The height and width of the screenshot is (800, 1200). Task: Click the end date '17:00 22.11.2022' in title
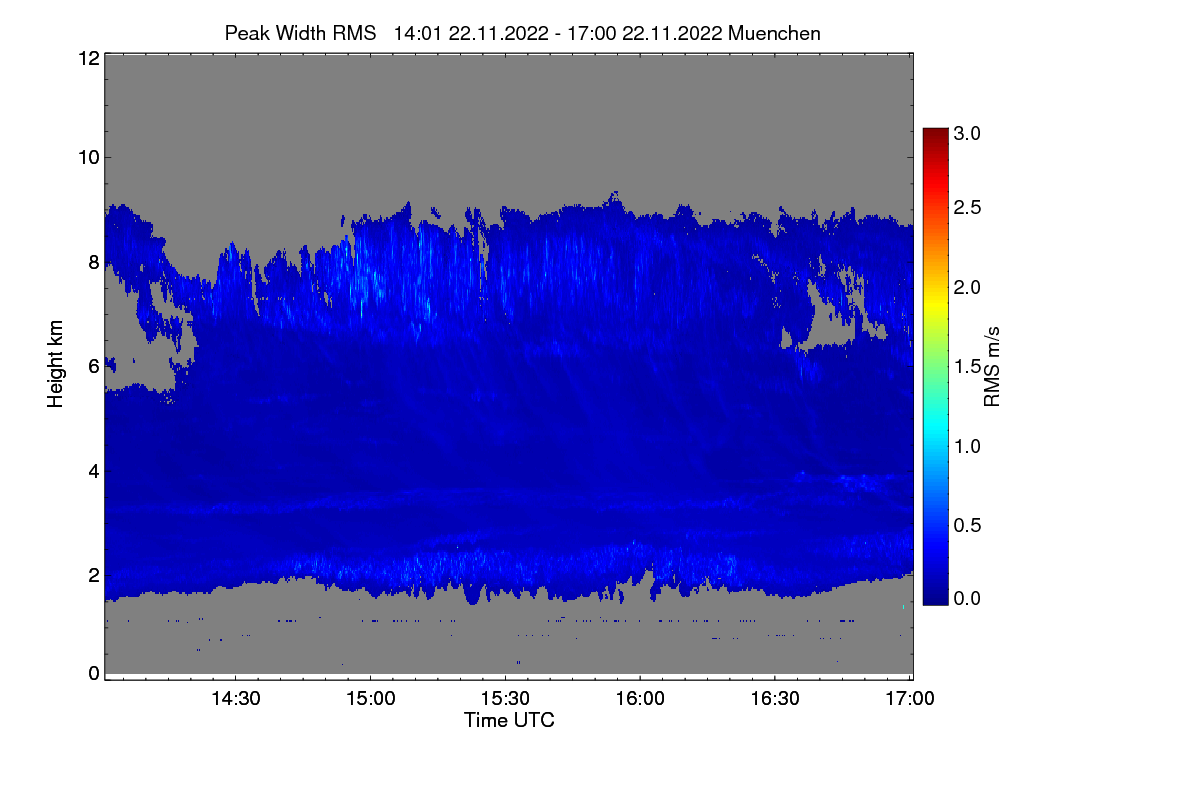[x=645, y=33]
